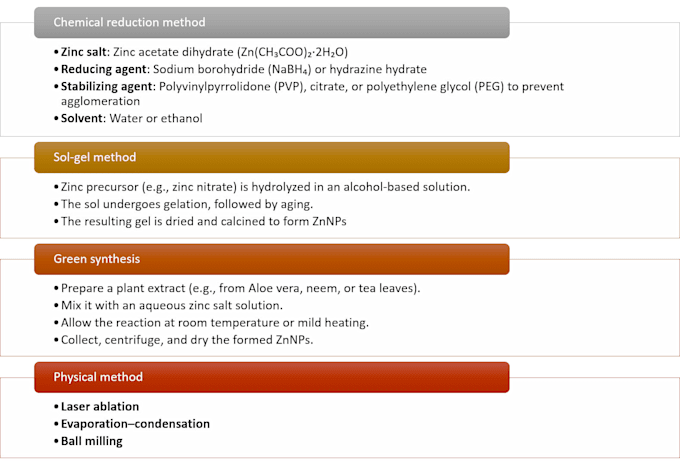Screen dimensions: 680x465
Task: Select the Physical method header bar
Action: 272,377
